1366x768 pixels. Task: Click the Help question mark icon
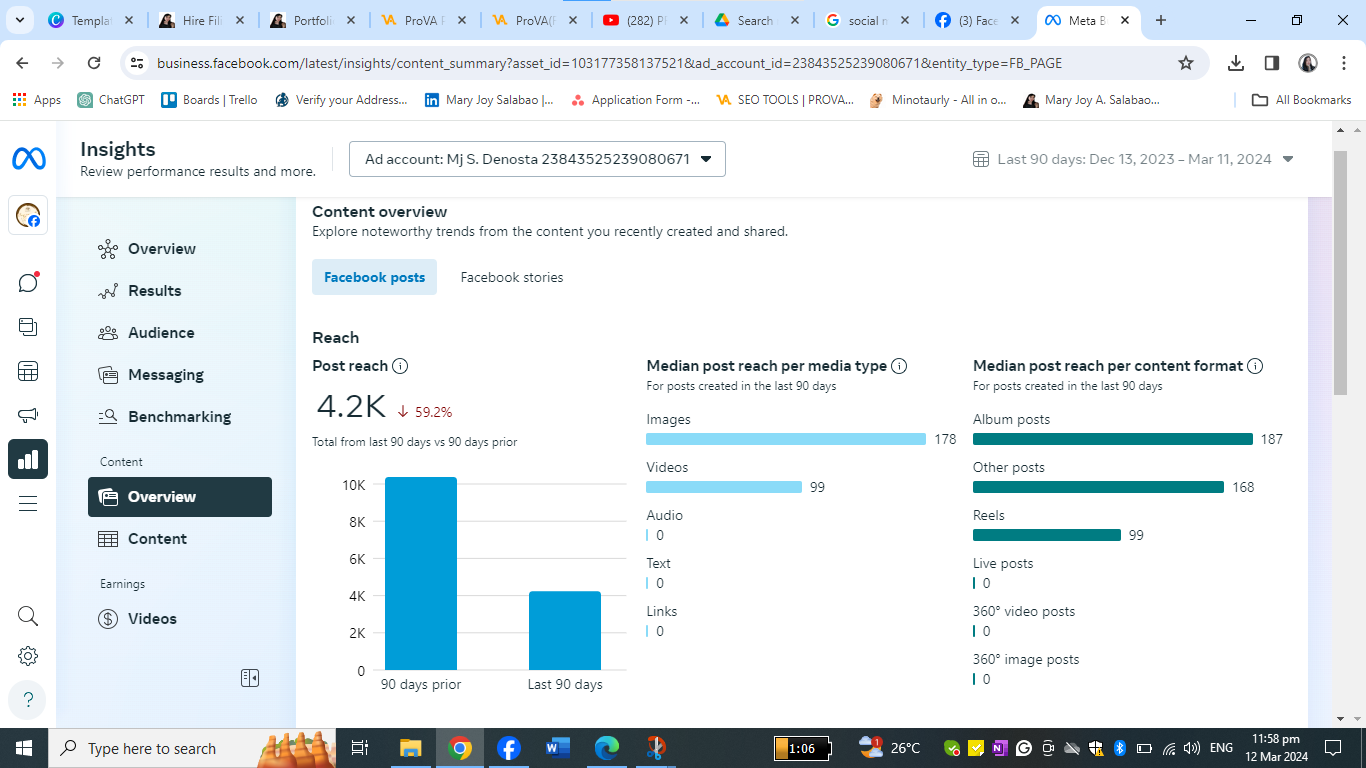[x=28, y=699]
